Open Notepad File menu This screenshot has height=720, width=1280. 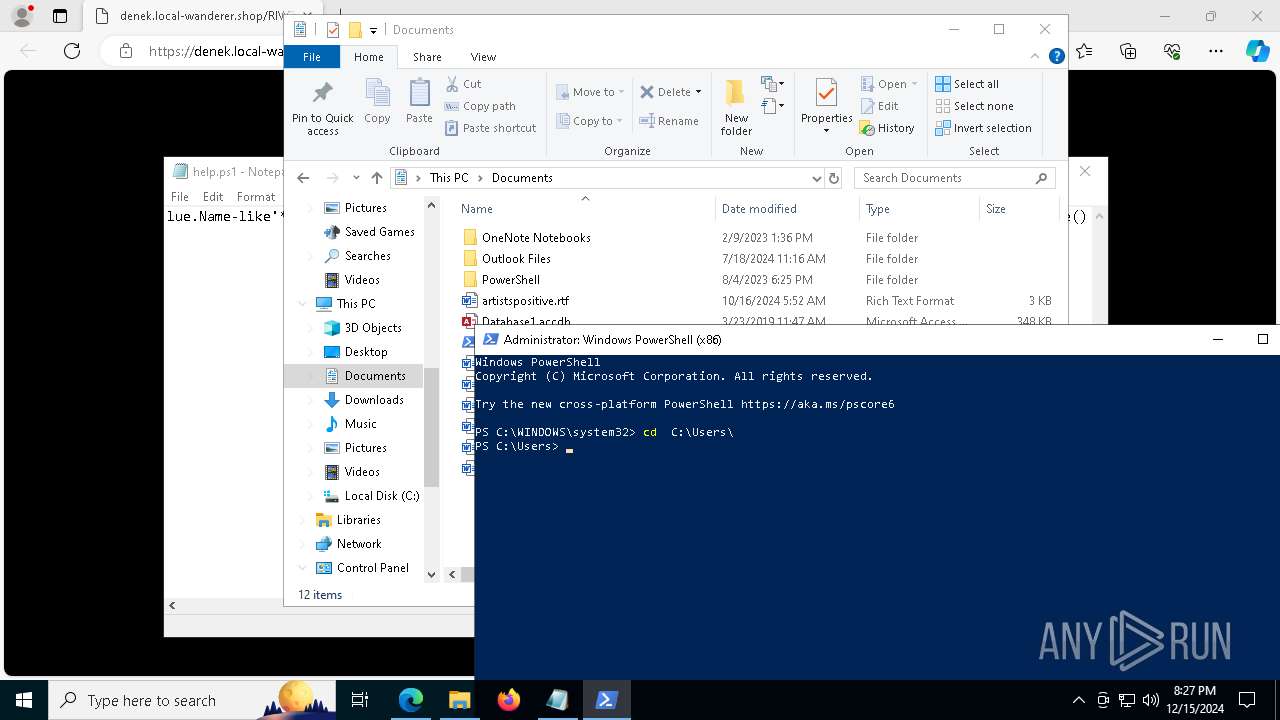pyautogui.click(x=180, y=197)
